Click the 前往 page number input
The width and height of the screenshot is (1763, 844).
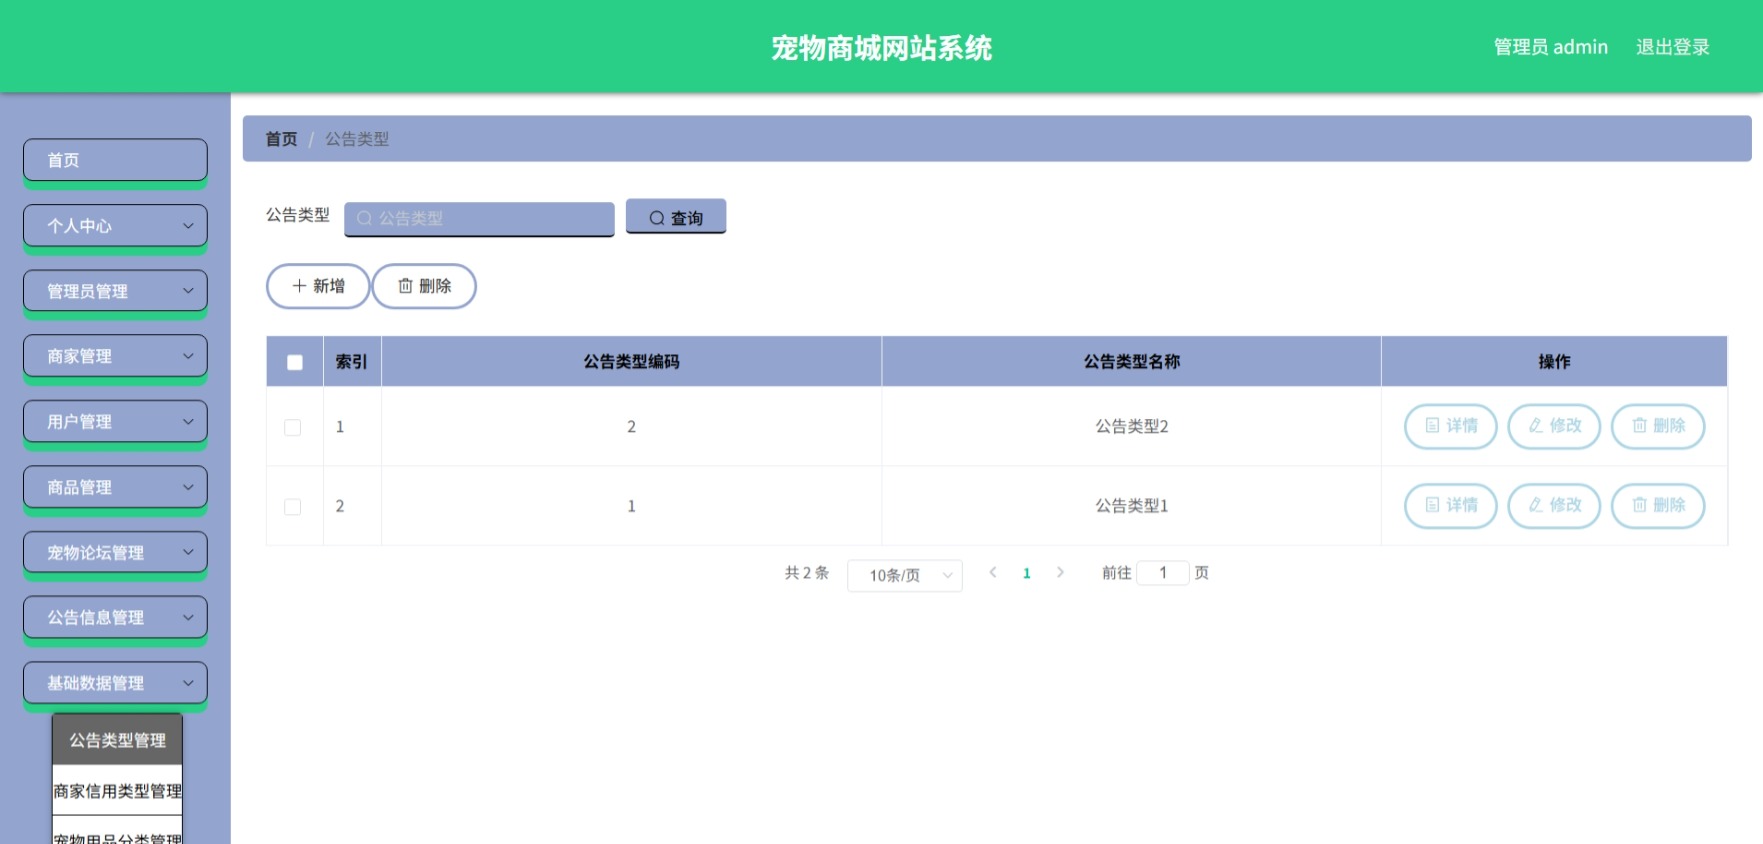[1163, 573]
